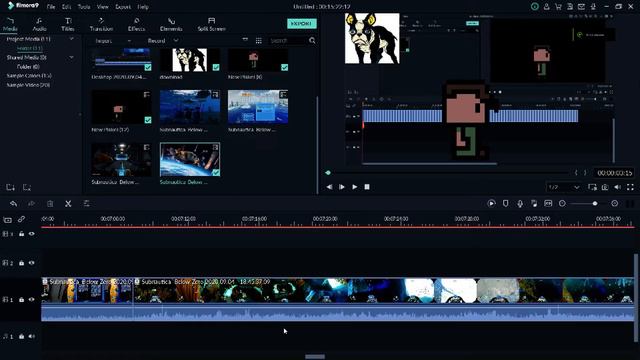This screenshot has height=360, width=640.
Task: Open the Media tab
Action: coord(10,24)
